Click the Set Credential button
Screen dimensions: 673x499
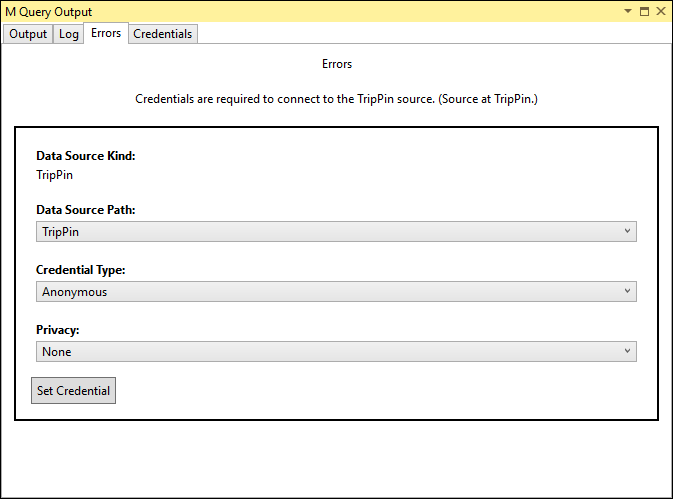(x=73, y=390)
